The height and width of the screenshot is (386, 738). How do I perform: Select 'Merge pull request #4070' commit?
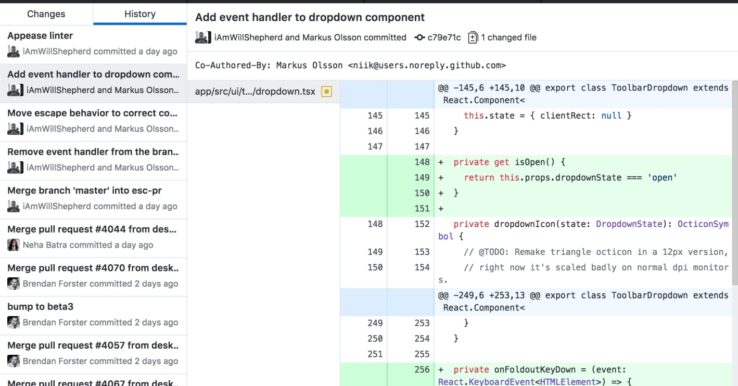tap(93, 276)
